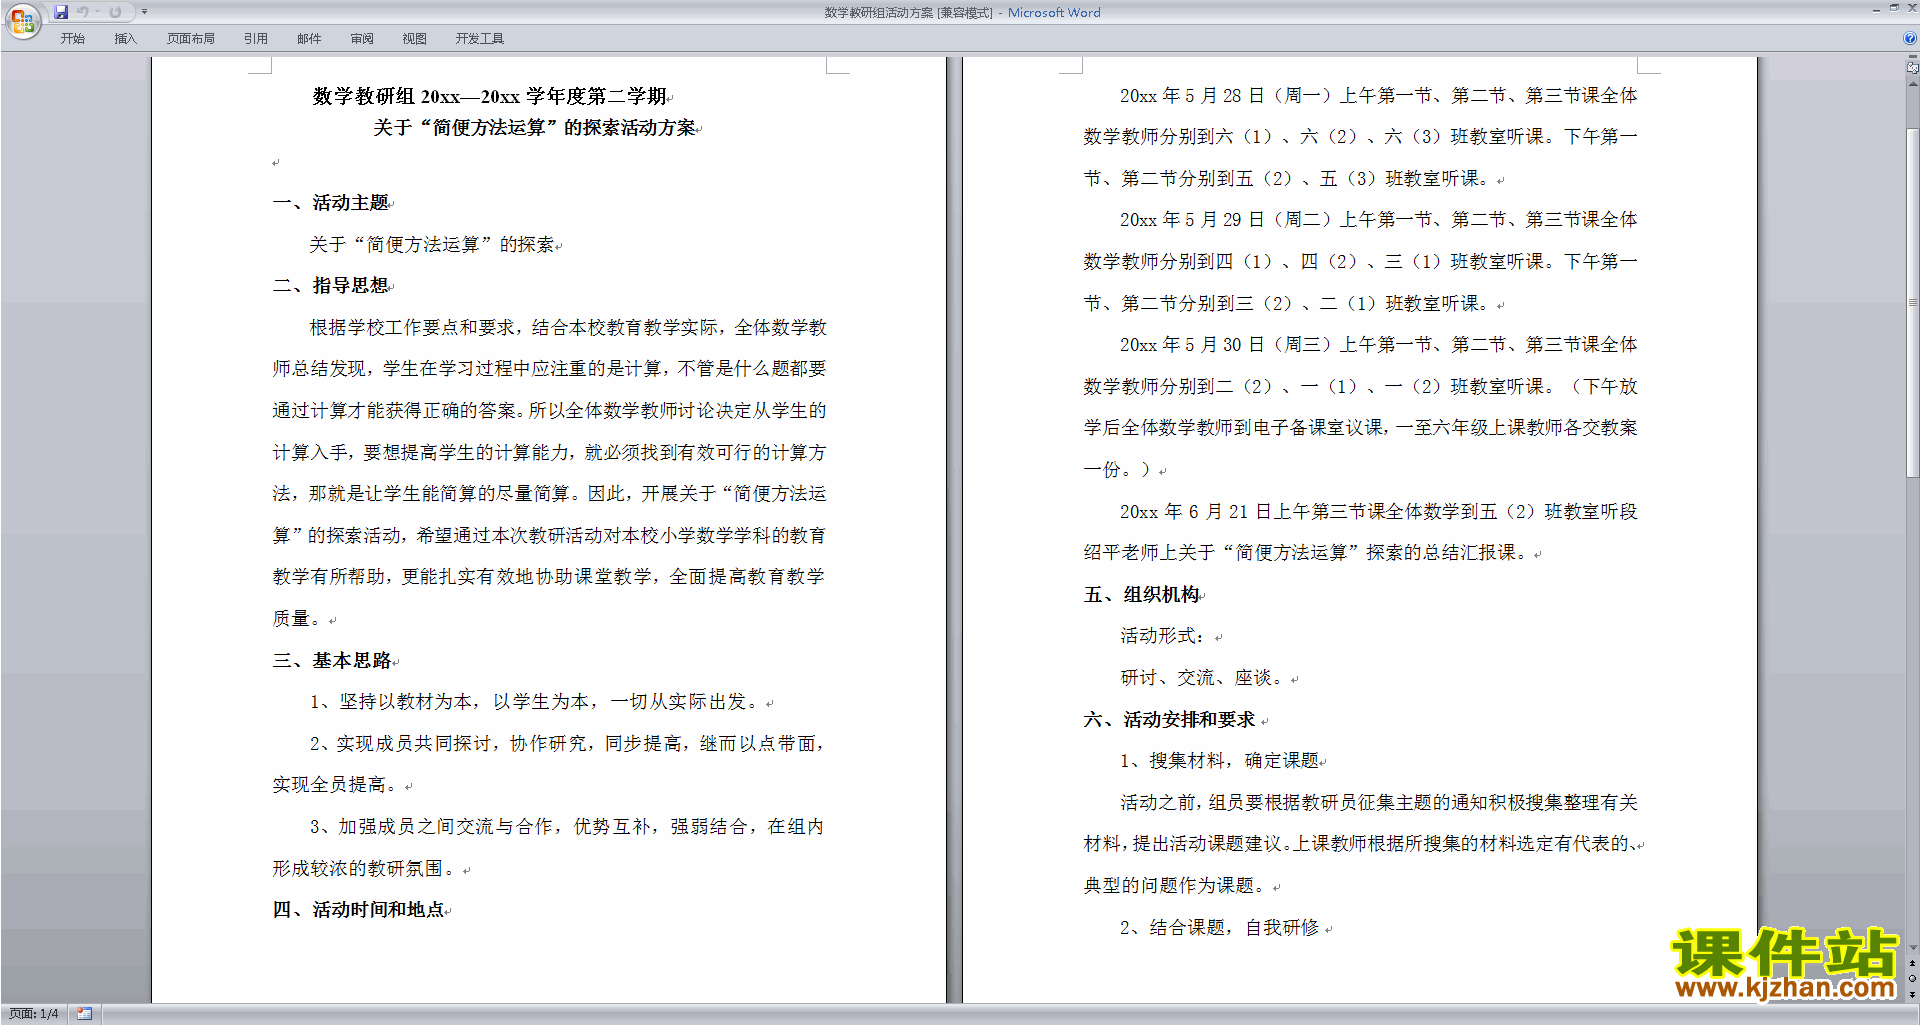Click the Undo arrow icon

(83, 12)
